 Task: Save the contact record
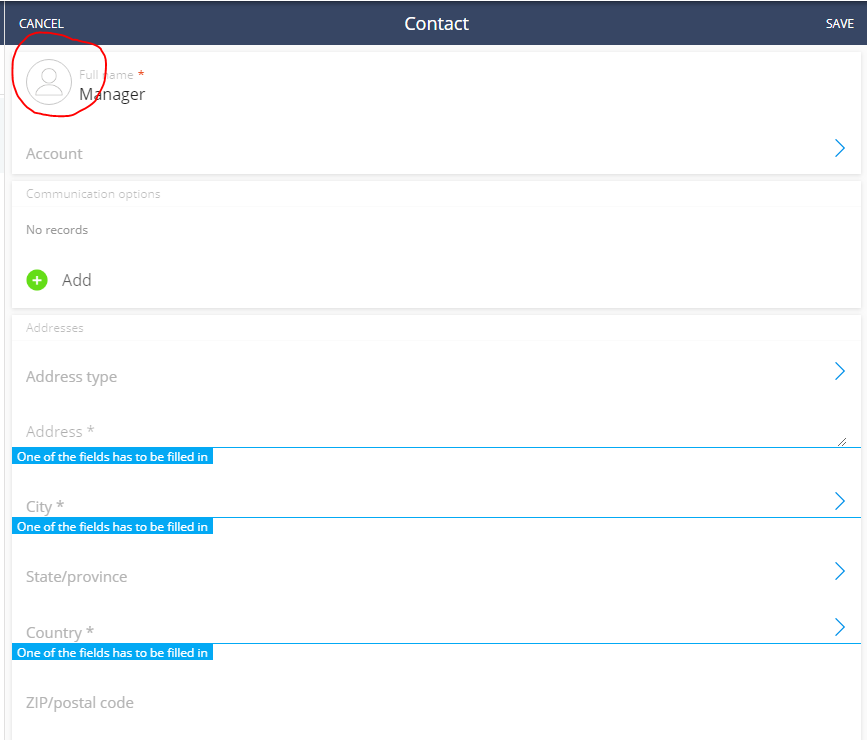[839, 24]
